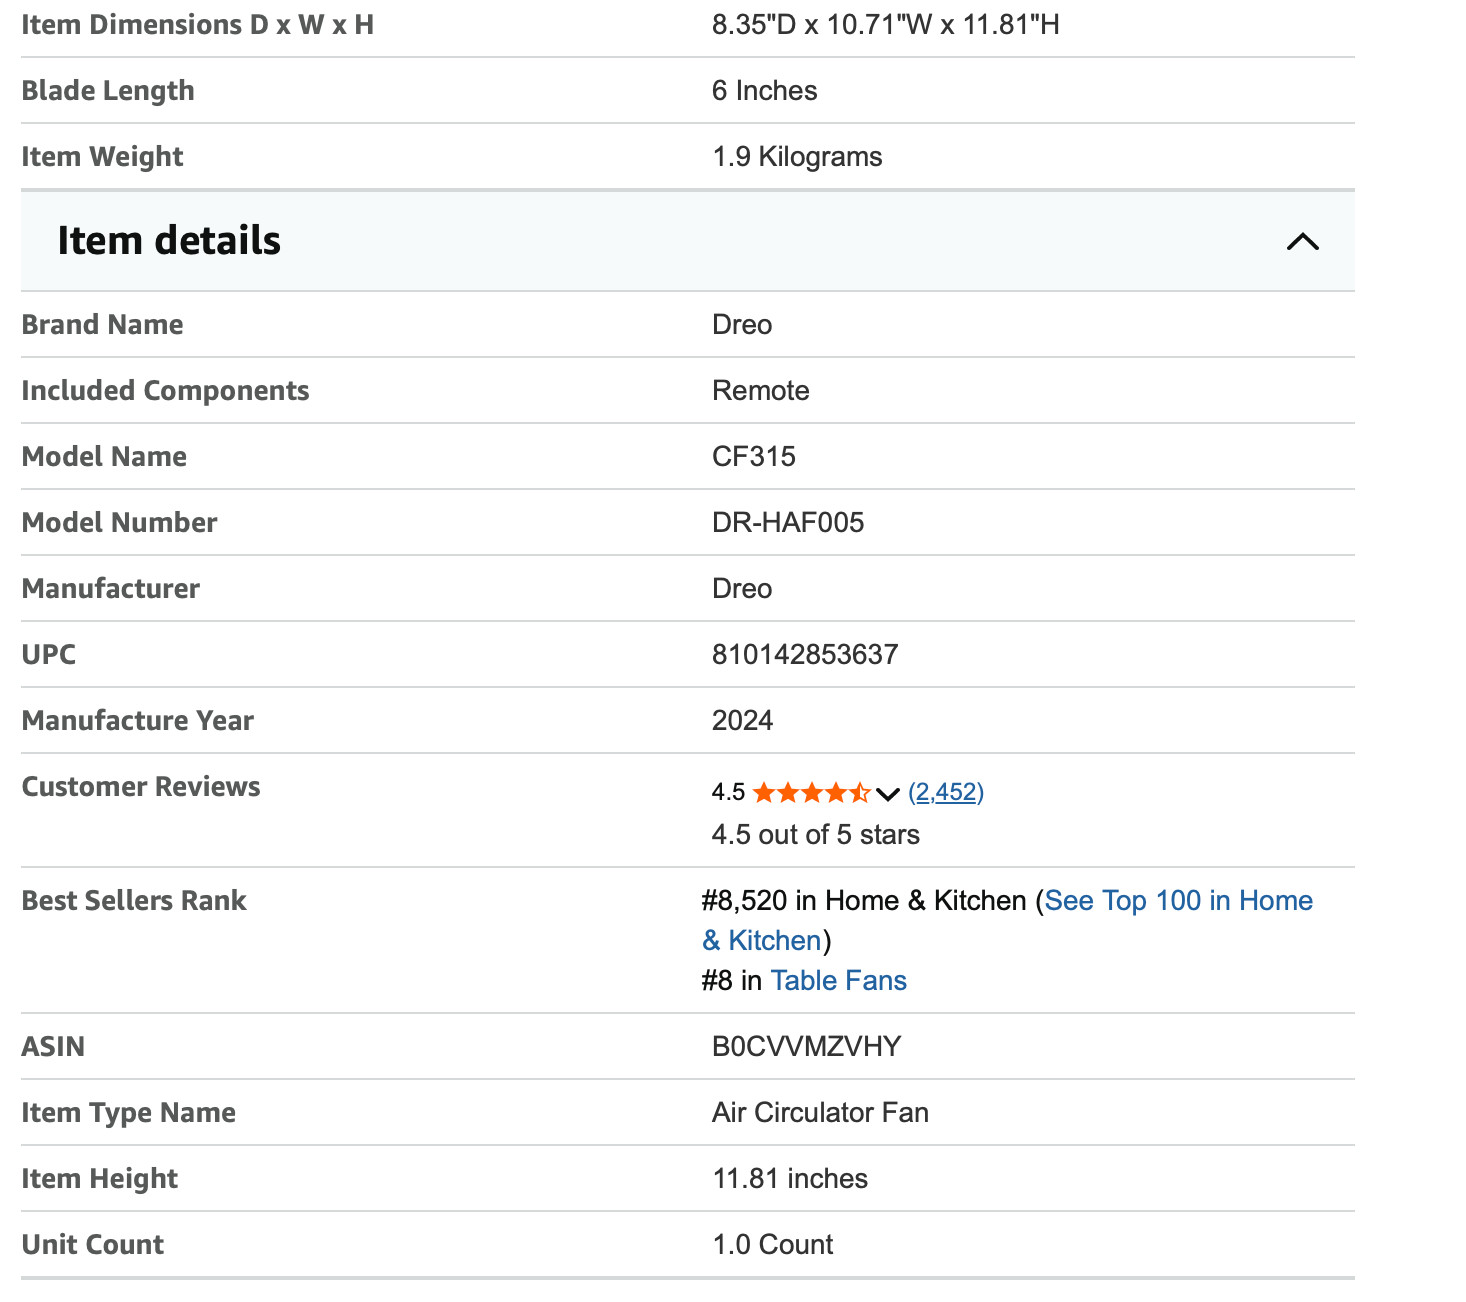Click the item dimensions value text
1466x1302 pixels.
(x=885, y=25)
